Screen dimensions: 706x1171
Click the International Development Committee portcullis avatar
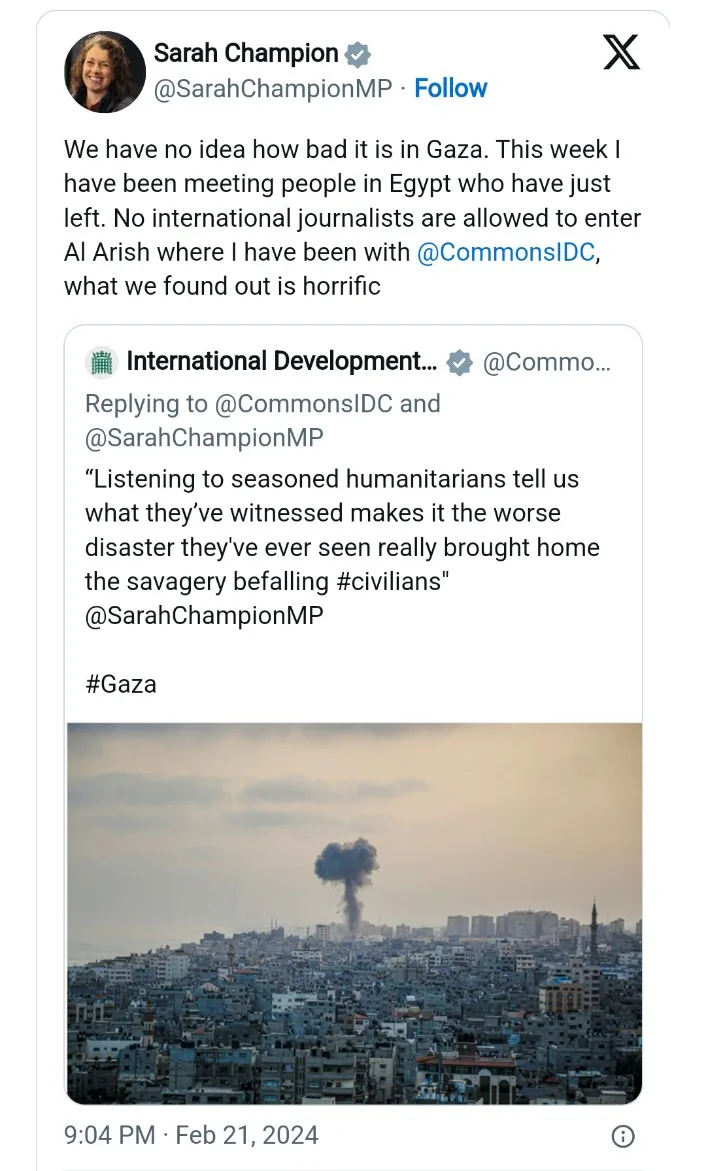pos(102,362)
